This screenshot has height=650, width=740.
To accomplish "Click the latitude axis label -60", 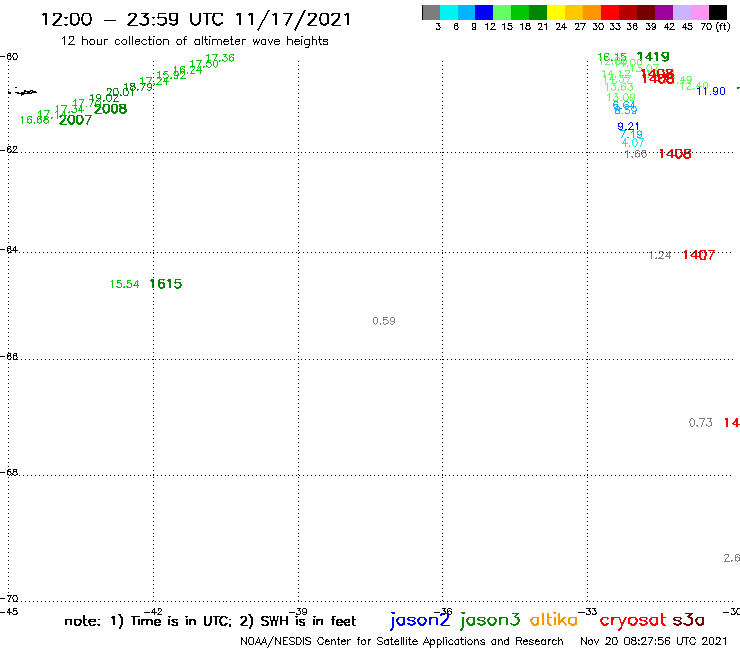I will 9,57.
